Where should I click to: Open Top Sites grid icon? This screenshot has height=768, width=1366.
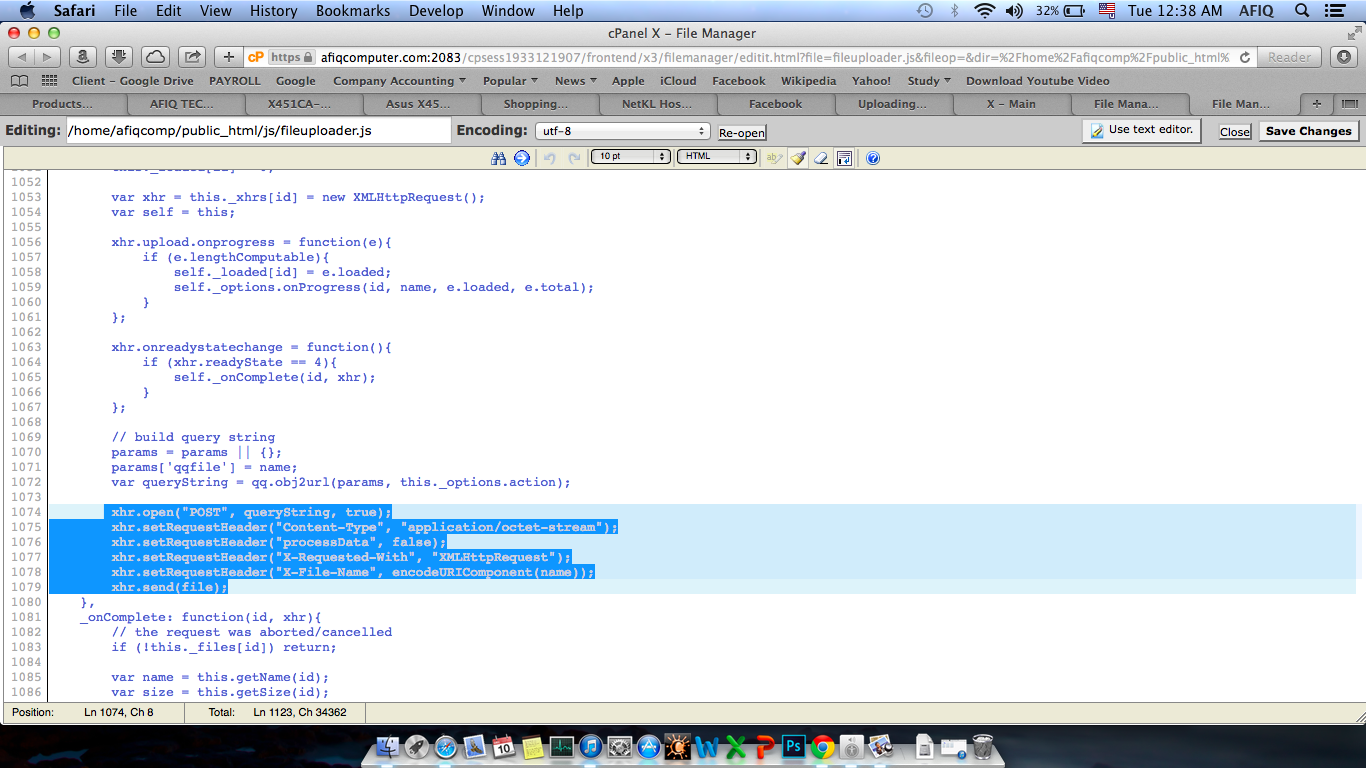tap(49, 81)
